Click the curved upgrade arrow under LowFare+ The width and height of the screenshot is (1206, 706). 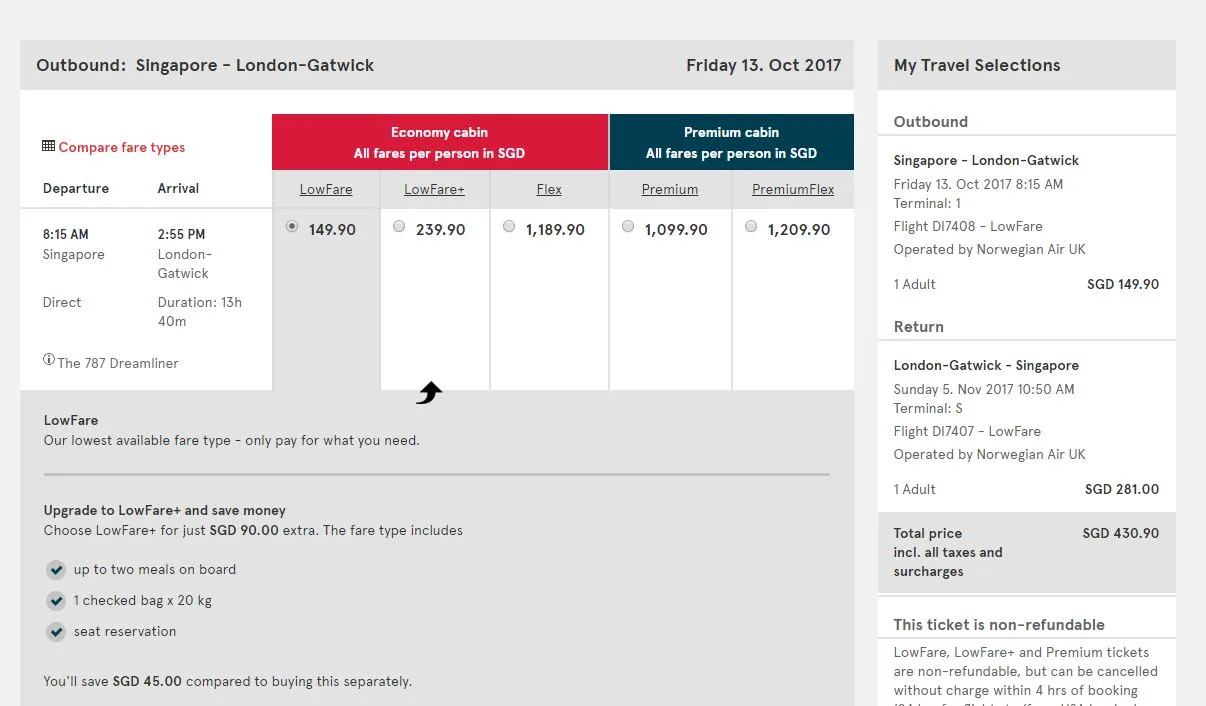[x=429, y=393]
